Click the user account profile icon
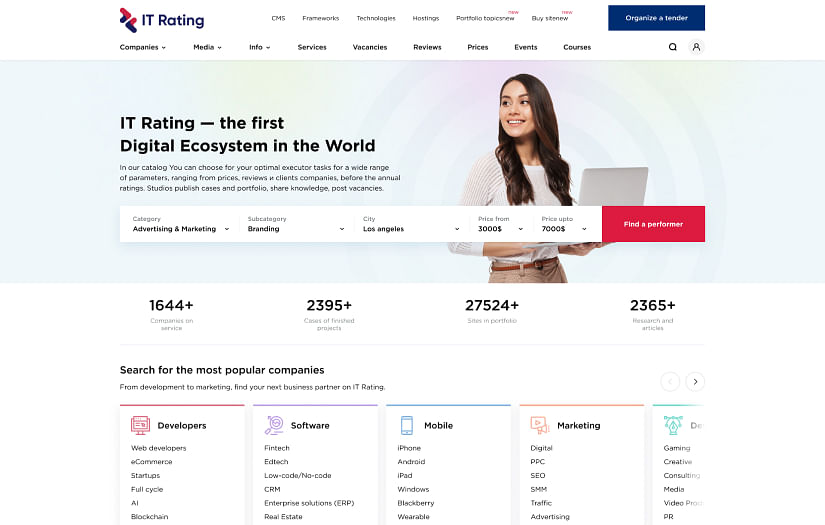The height and width of the screenshot is (525, 825). tap(696, 47)
